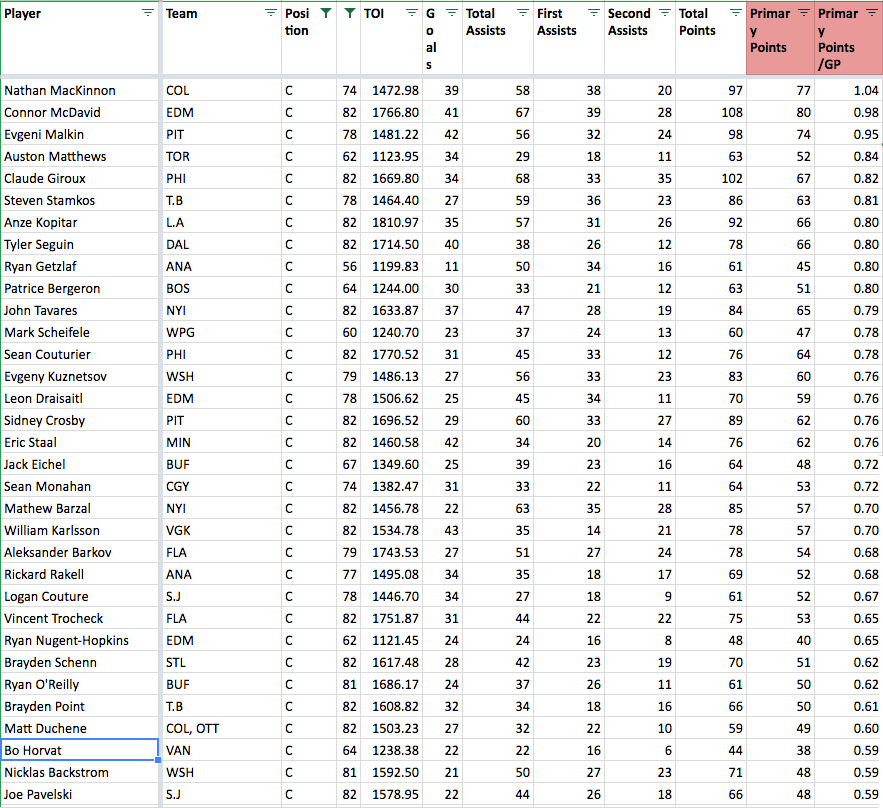Screen dimensions: 883x808
Task: Click the Player column header text
Action: [x=23, y=14]
